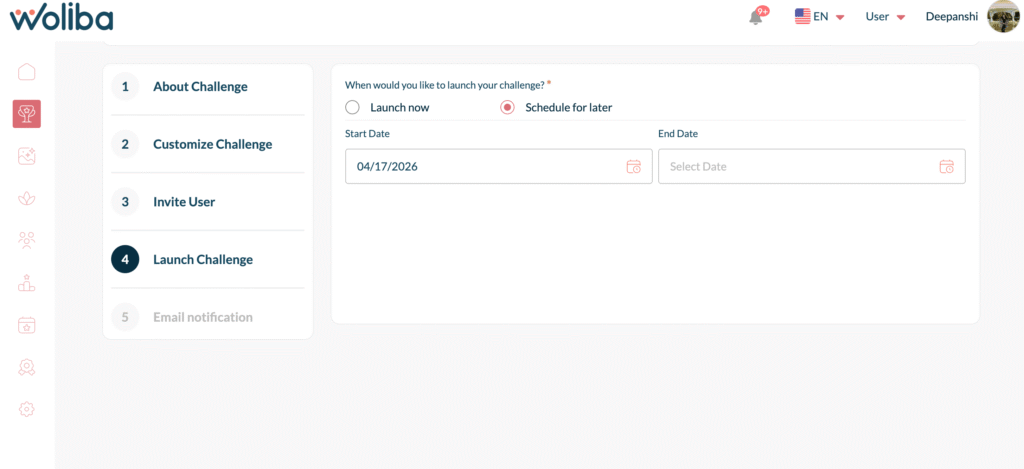Open the image gallery sidebar icon
The height and width of the screenshot is (469, 1024).
click(27, 156)
